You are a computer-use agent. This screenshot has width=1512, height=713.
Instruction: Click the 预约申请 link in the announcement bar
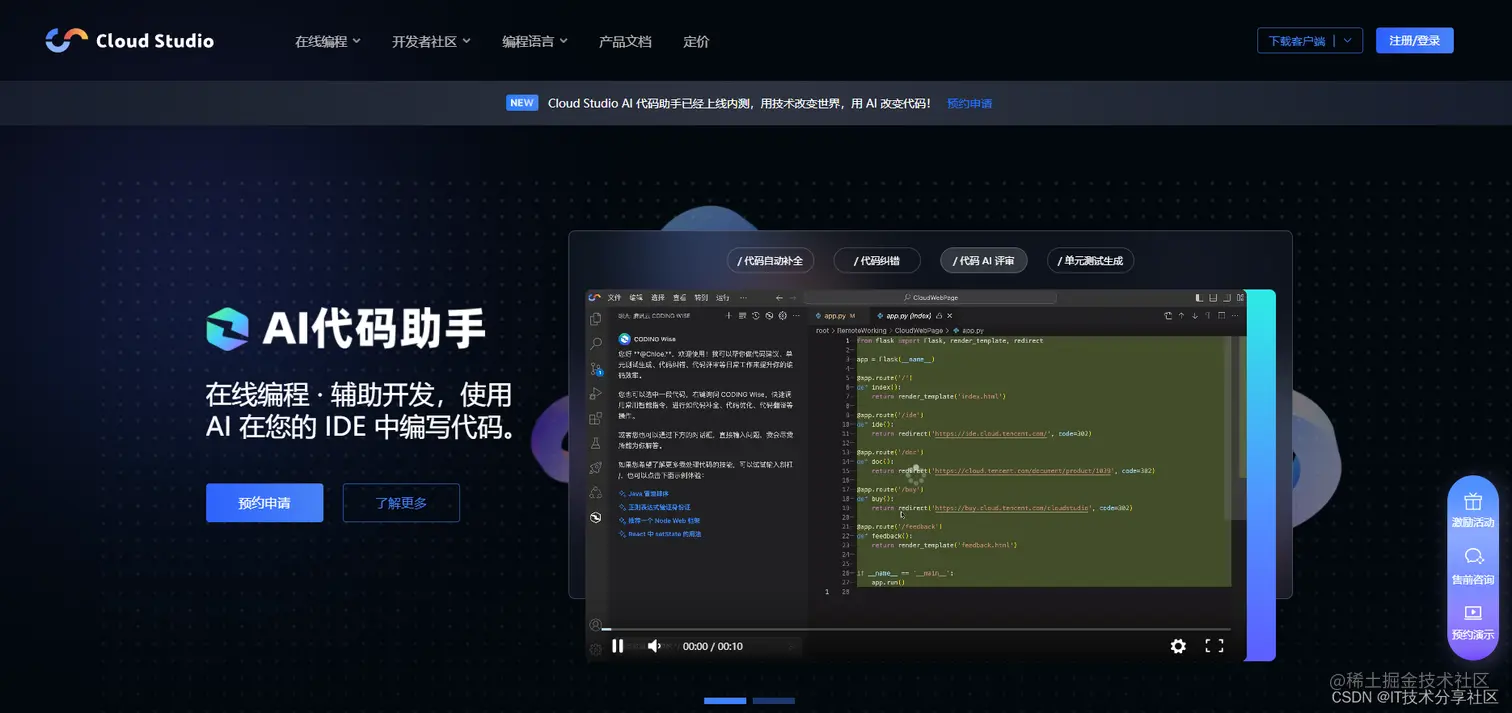point(969,103)
